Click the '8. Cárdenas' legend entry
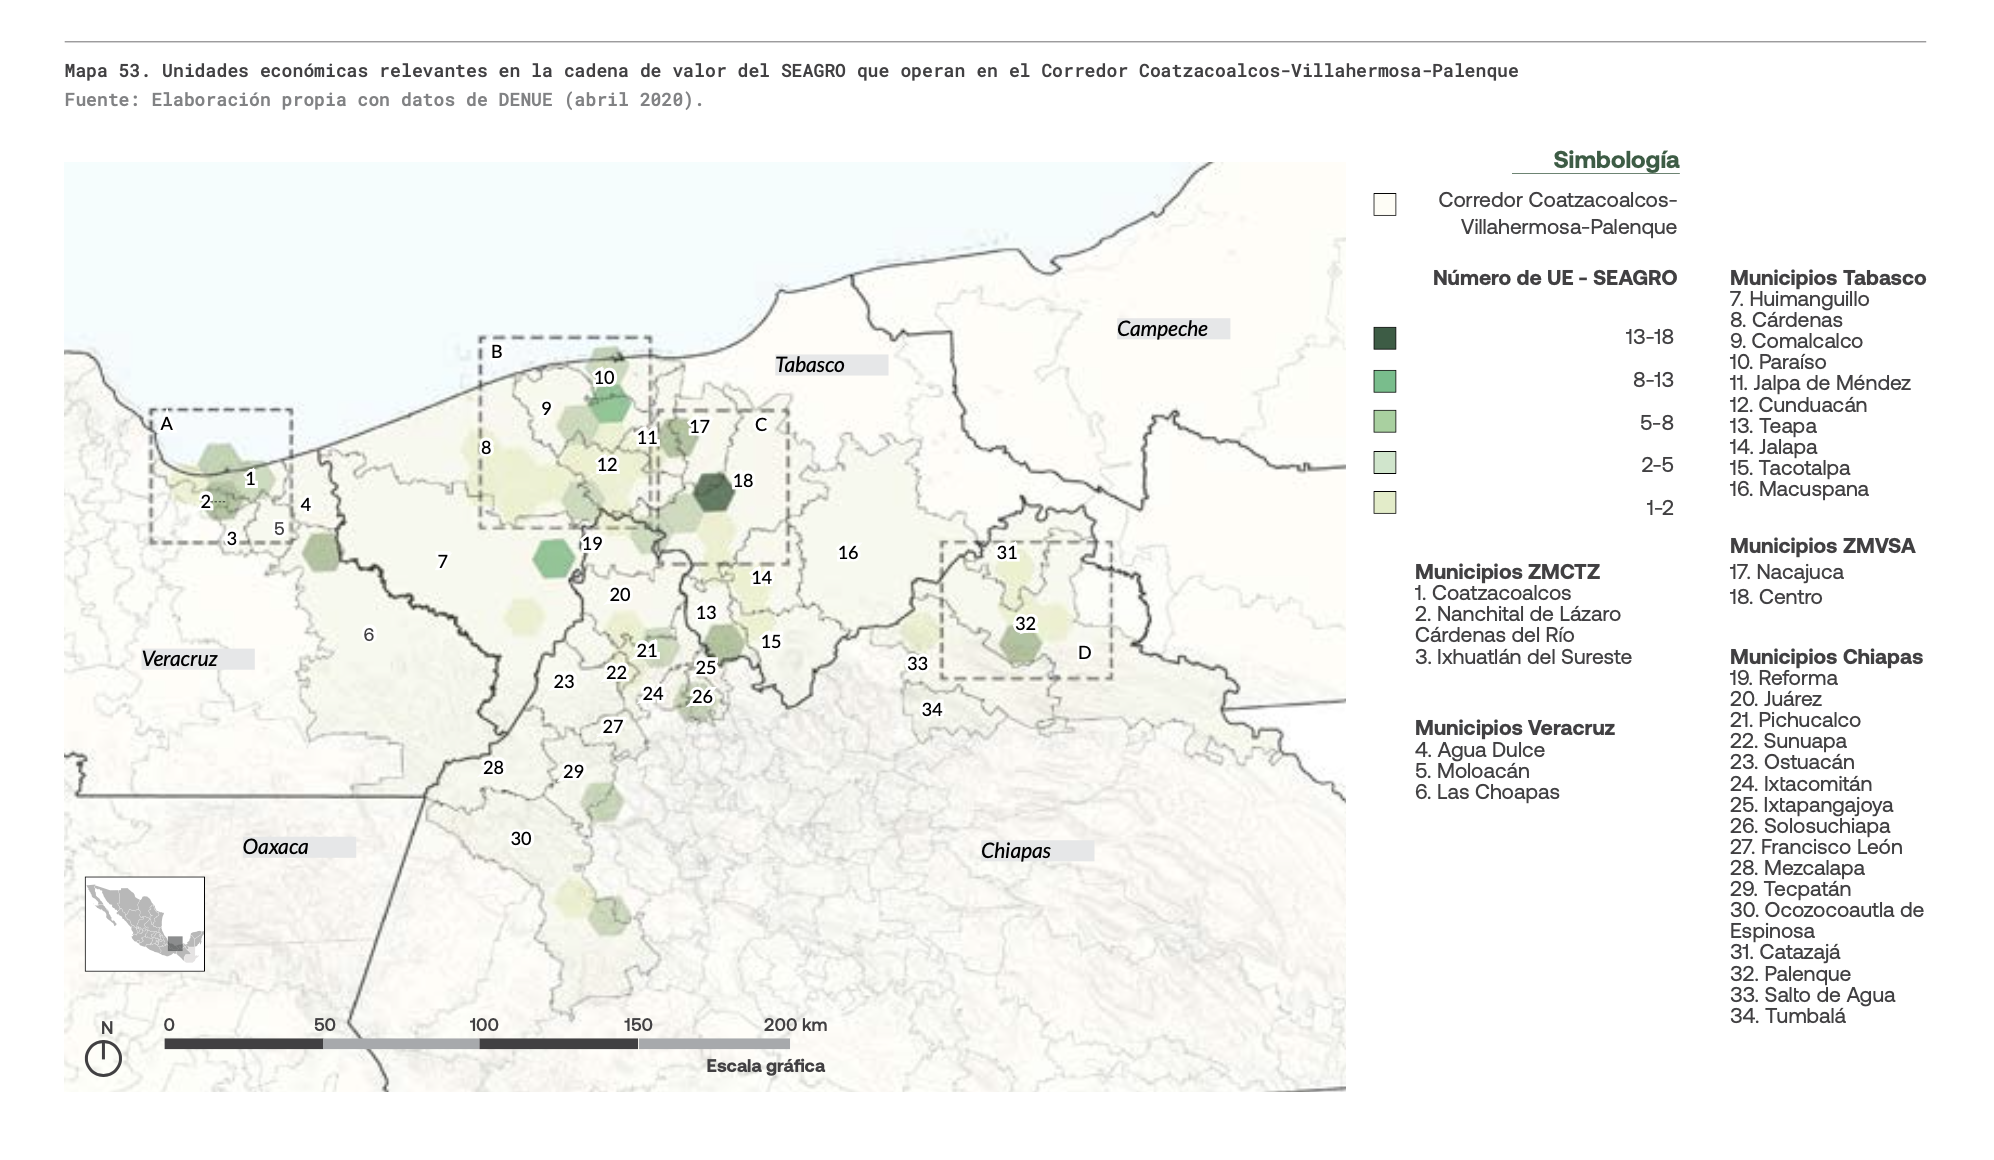 [x=1786, y=320]
